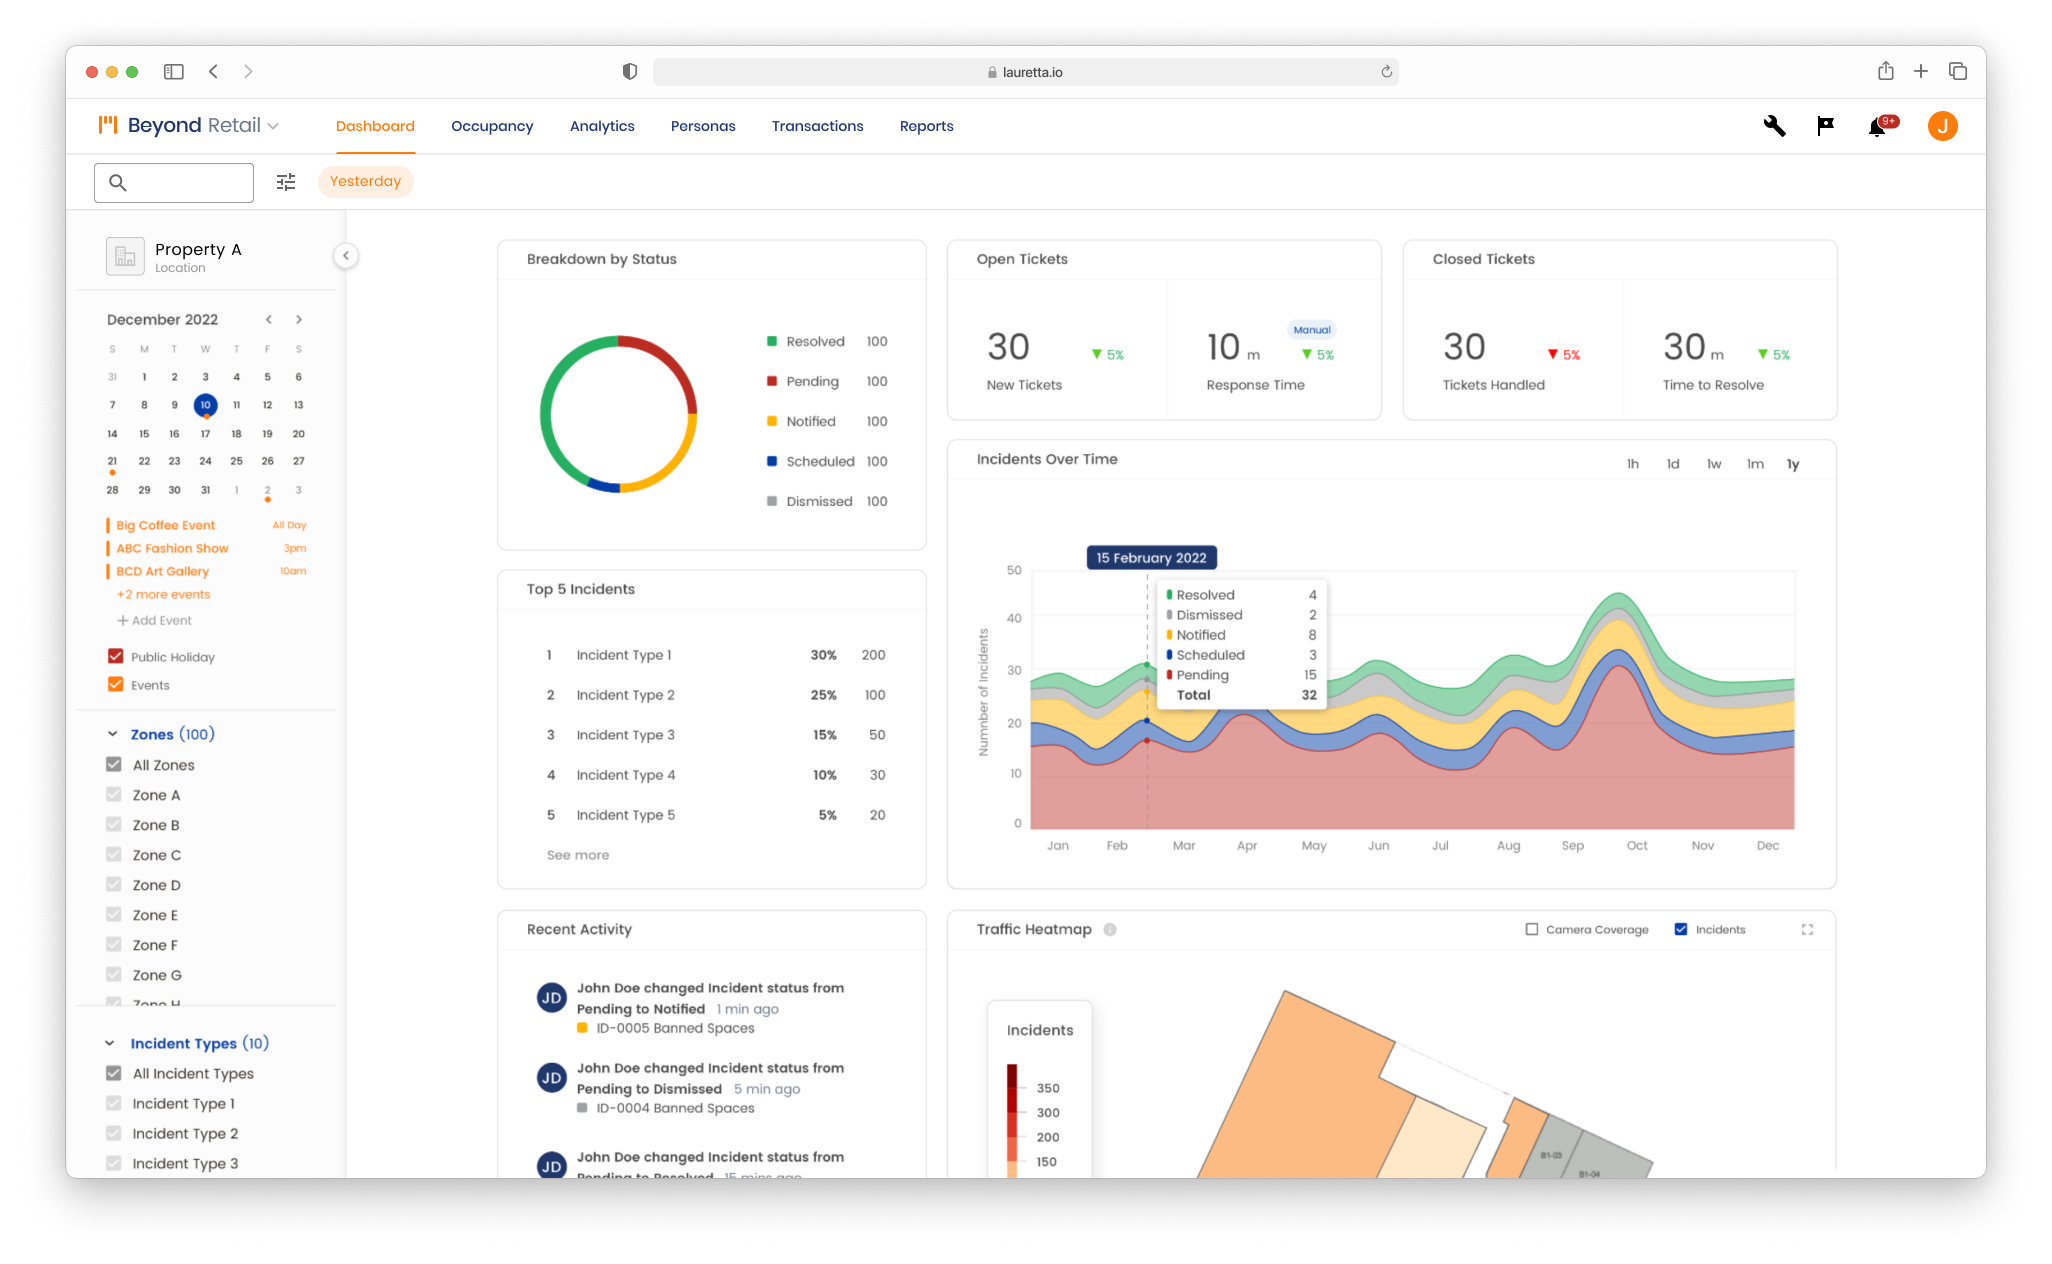The image size is (2052, 1264).
Task: Click the search input field
Action: pyautogui.click(x=186, y=183)
